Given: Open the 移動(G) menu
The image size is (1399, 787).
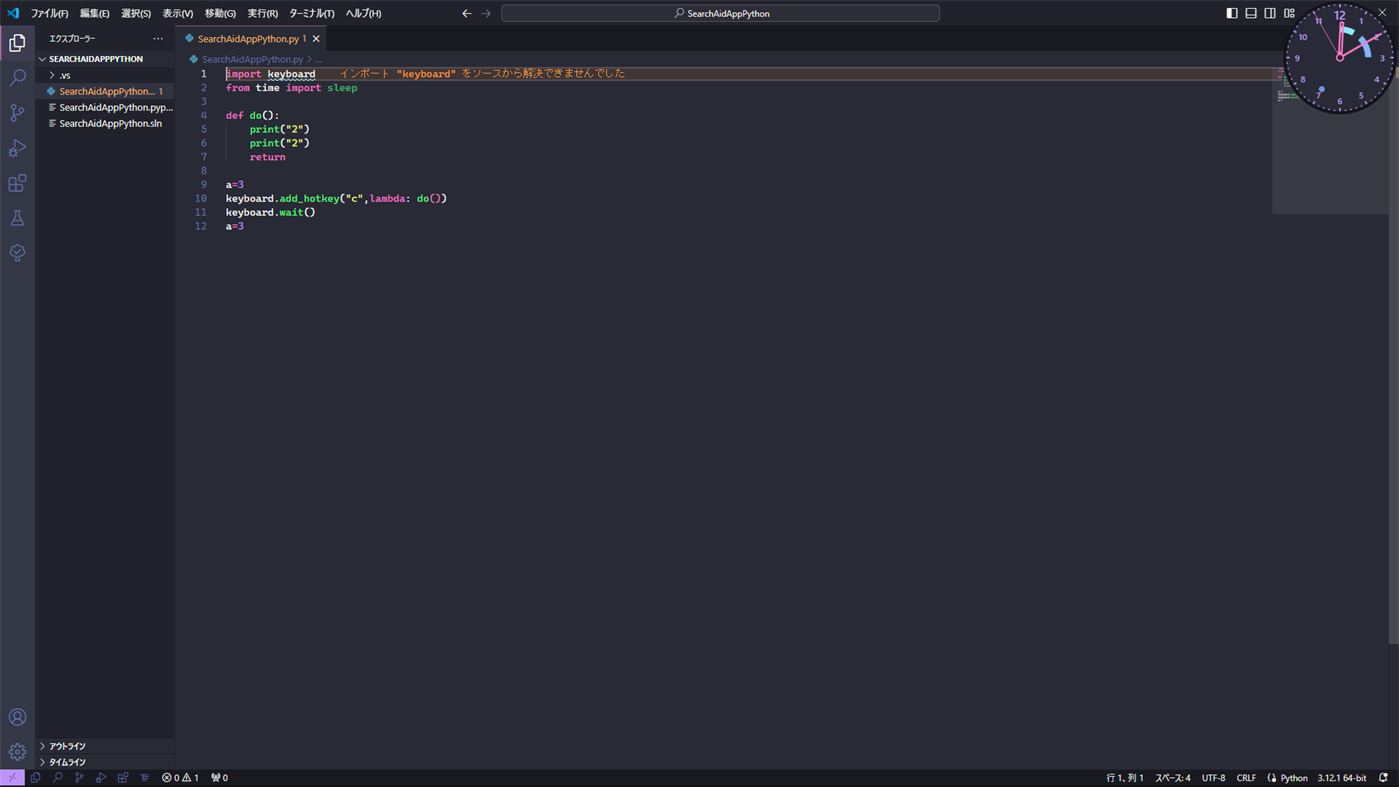Looking at the screenshot, I should (x=220, y=14).
